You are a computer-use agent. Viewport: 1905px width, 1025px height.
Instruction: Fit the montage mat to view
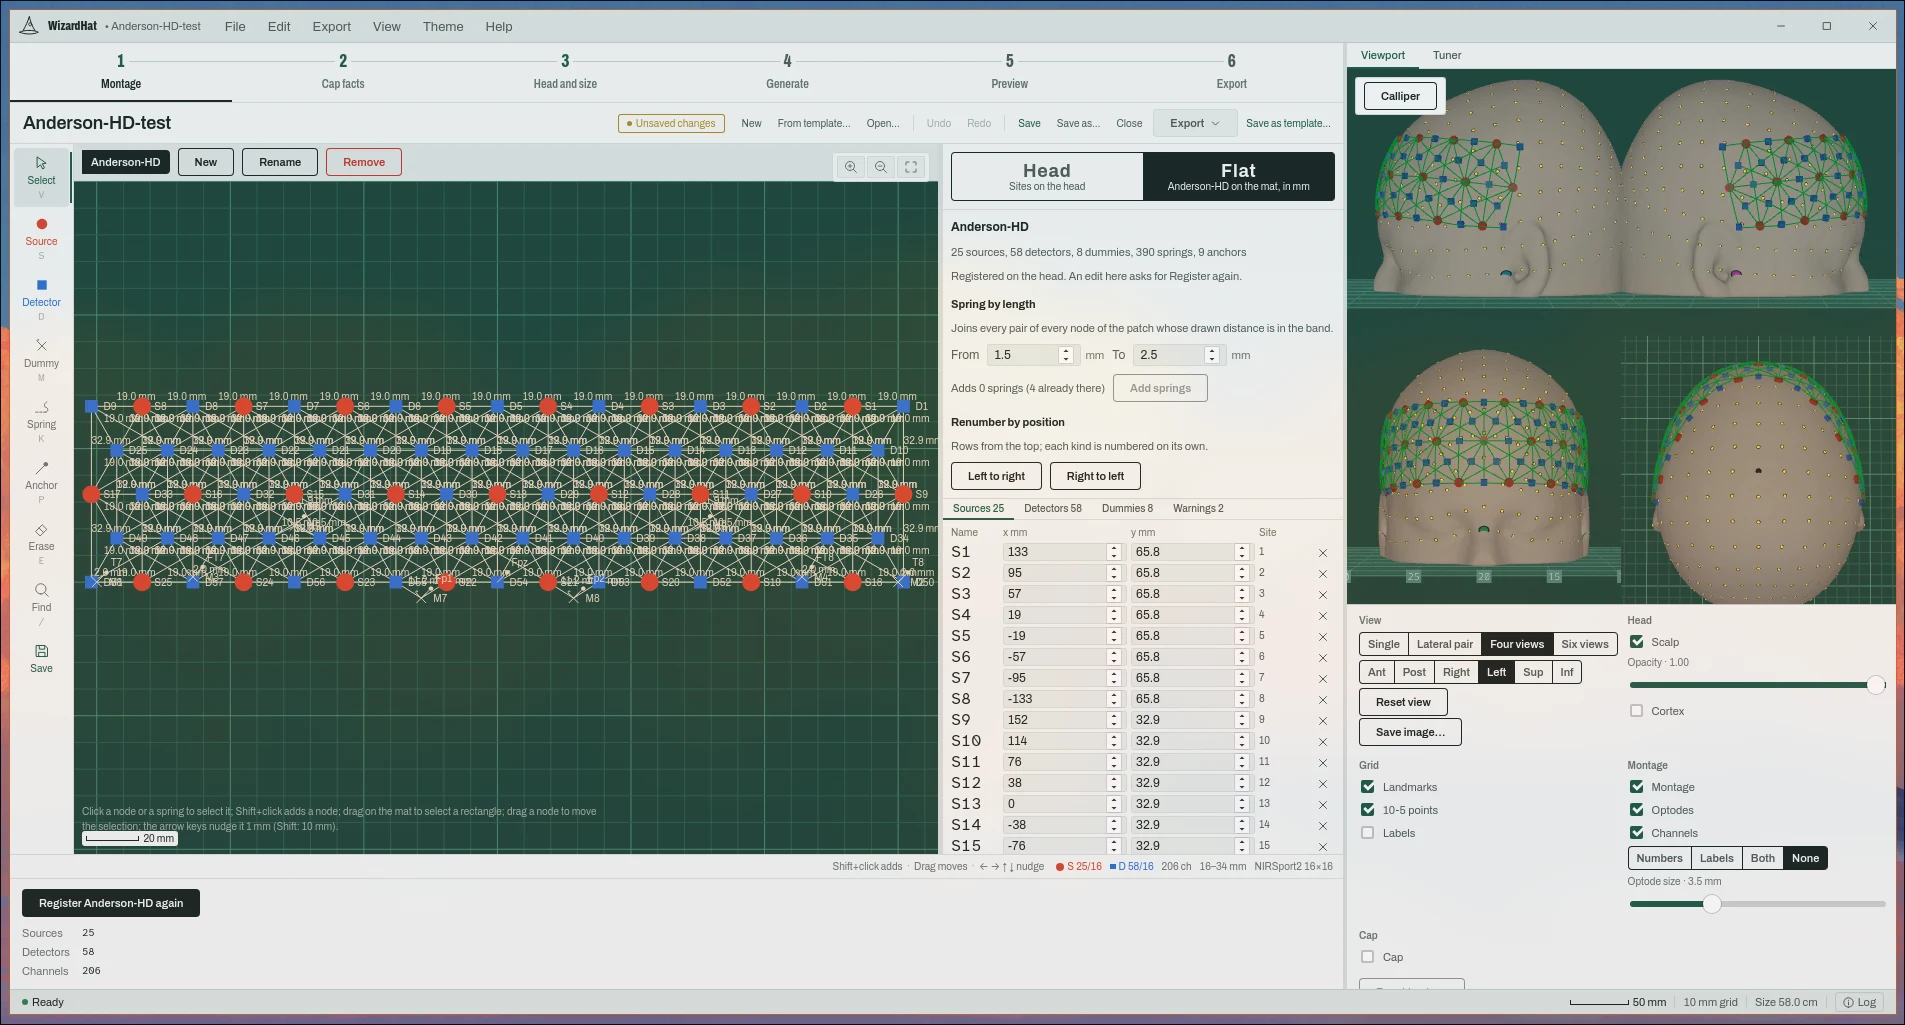point(911,167)
